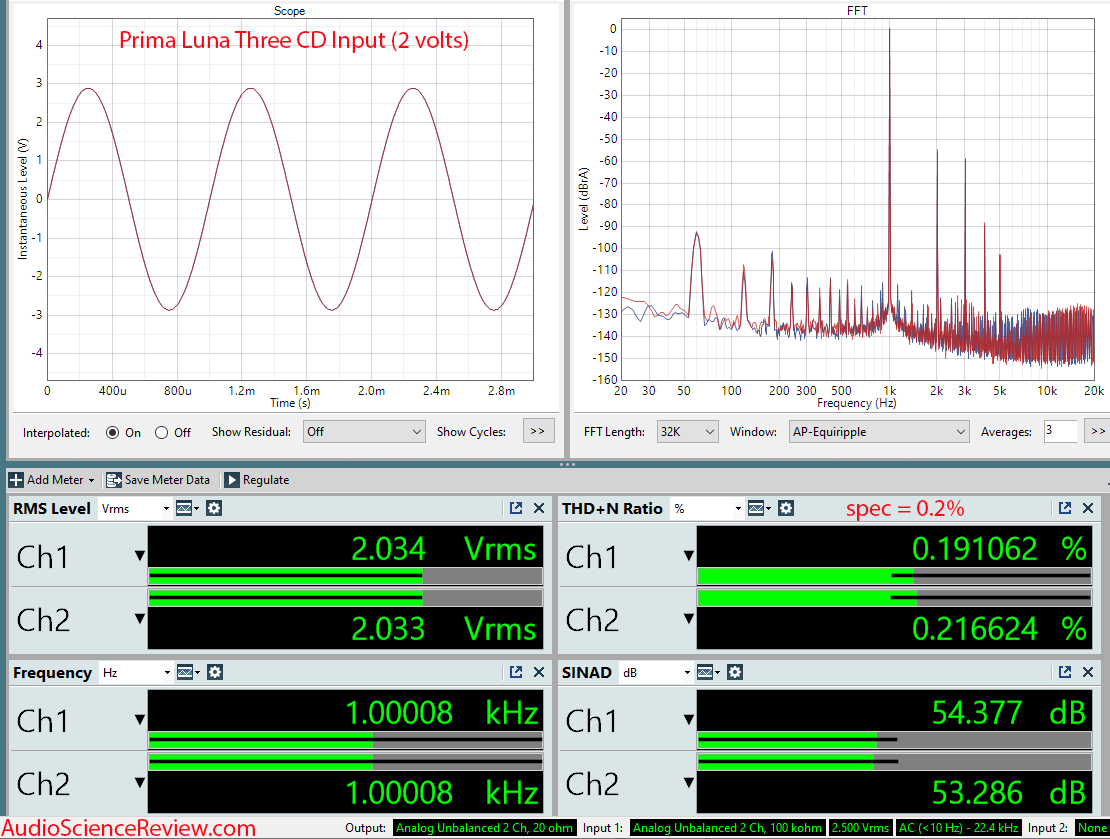Click the Output Analog Unbalanced 20 ohm status
1110x839 pixels.
[x=484, y=828]
